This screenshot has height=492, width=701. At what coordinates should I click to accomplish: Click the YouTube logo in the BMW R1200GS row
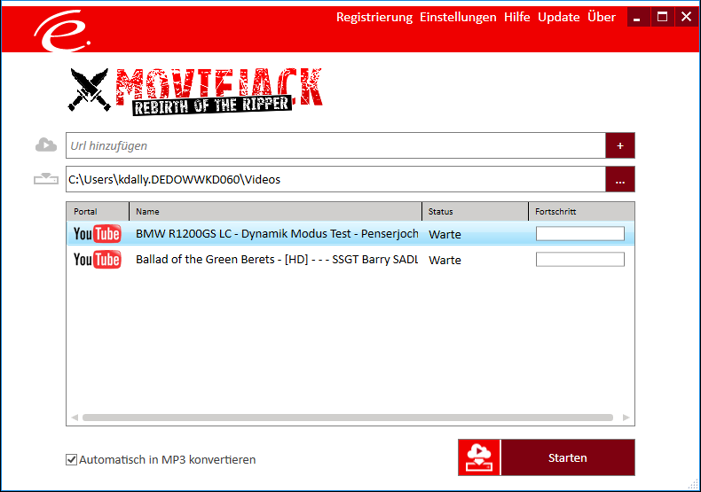[97, 233]
